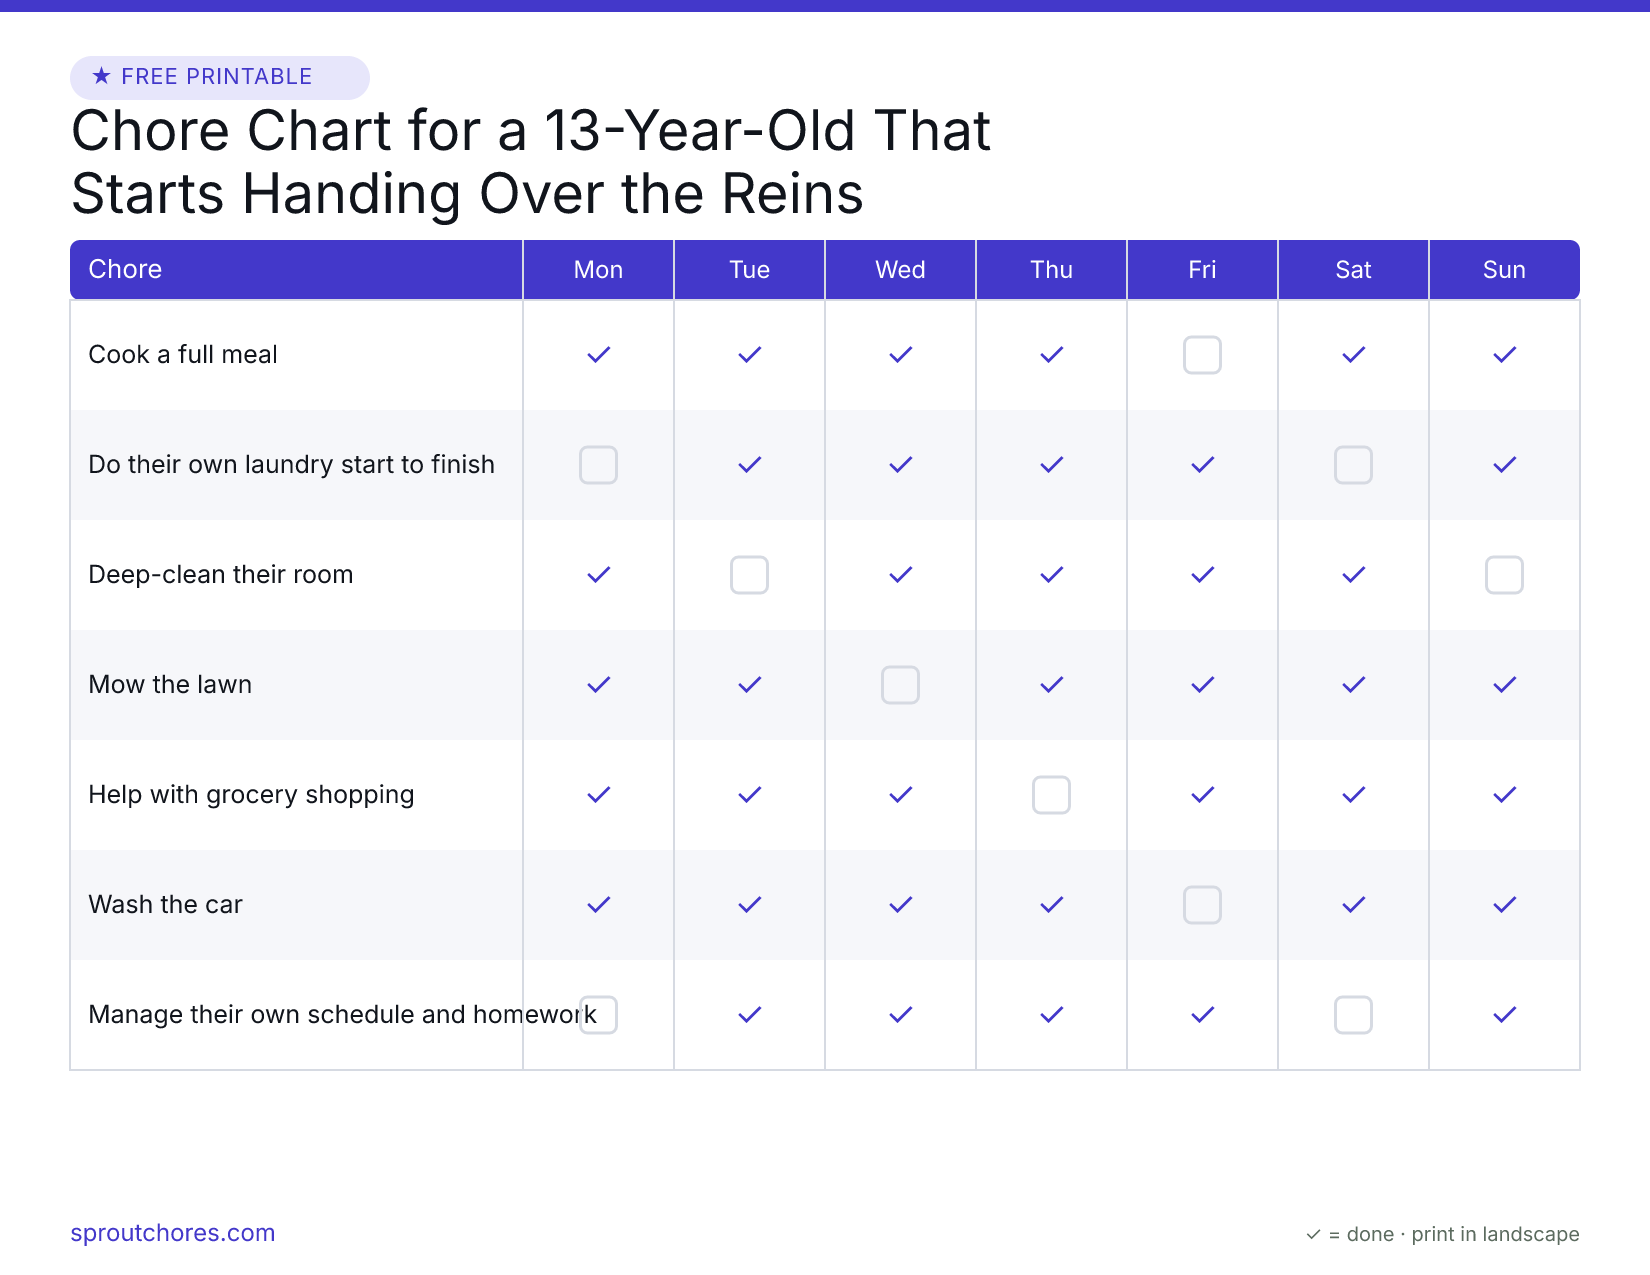Click the Deep-clean room Monday checkmark
Image resolution: width=1650 pixels, height=1275 pixels.
[598, 575]
